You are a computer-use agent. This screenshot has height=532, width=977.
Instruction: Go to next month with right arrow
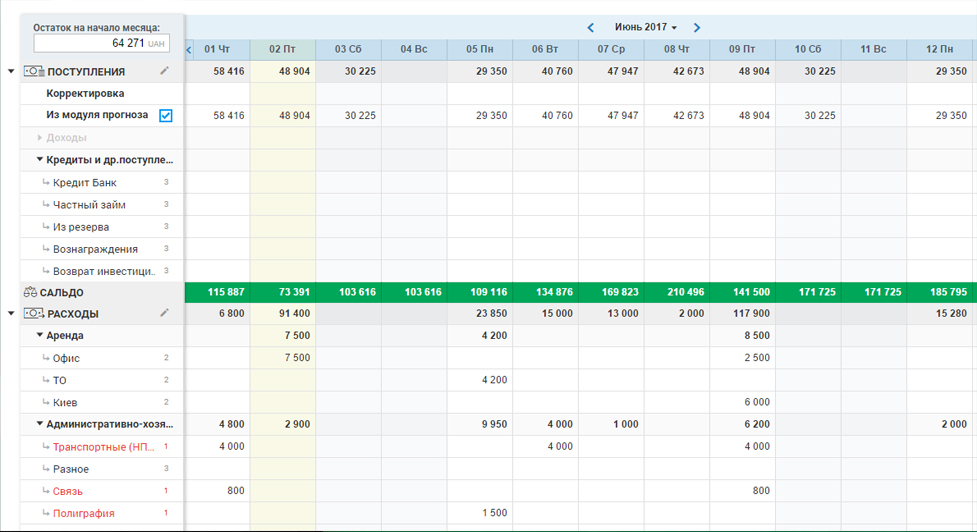click(697, 28)
